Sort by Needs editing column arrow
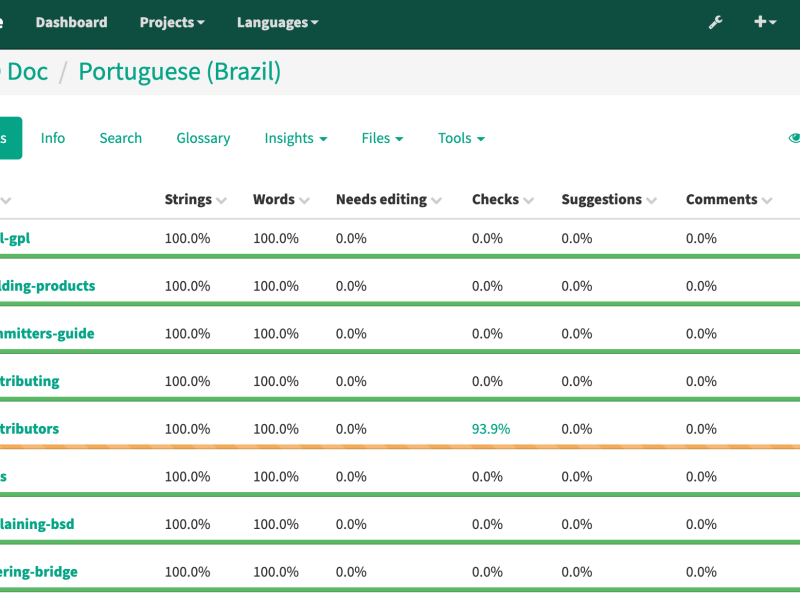 [x=436, y=201]
